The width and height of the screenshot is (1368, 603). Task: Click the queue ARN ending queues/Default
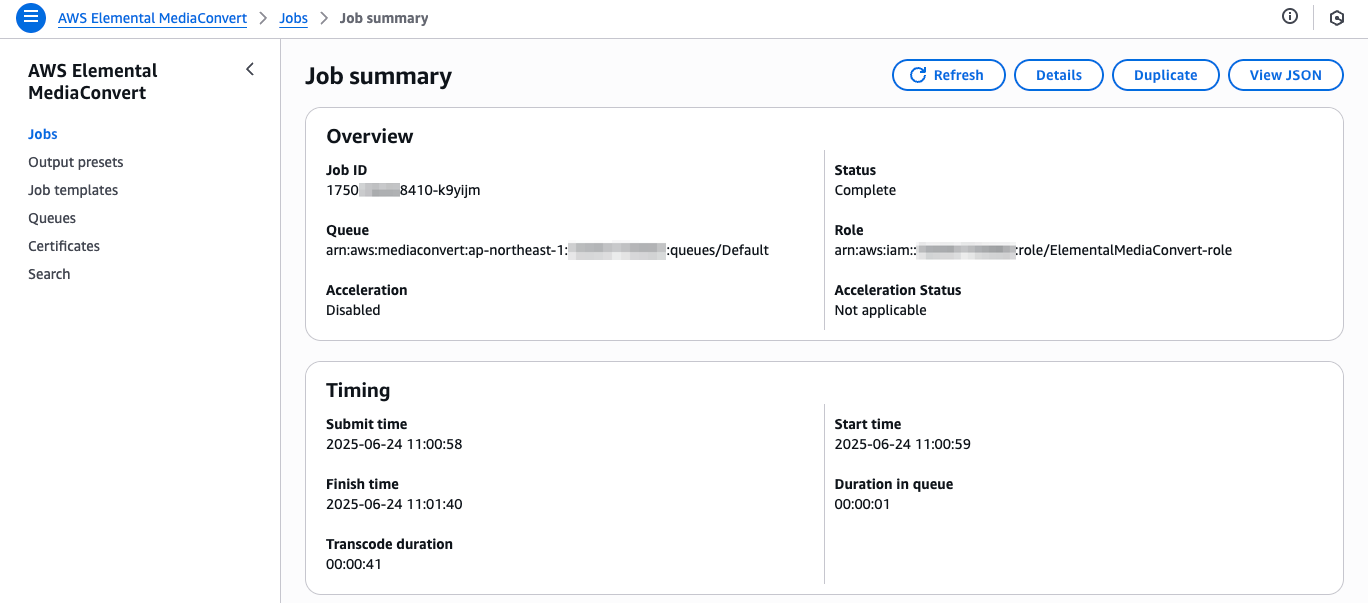point(547,250)
